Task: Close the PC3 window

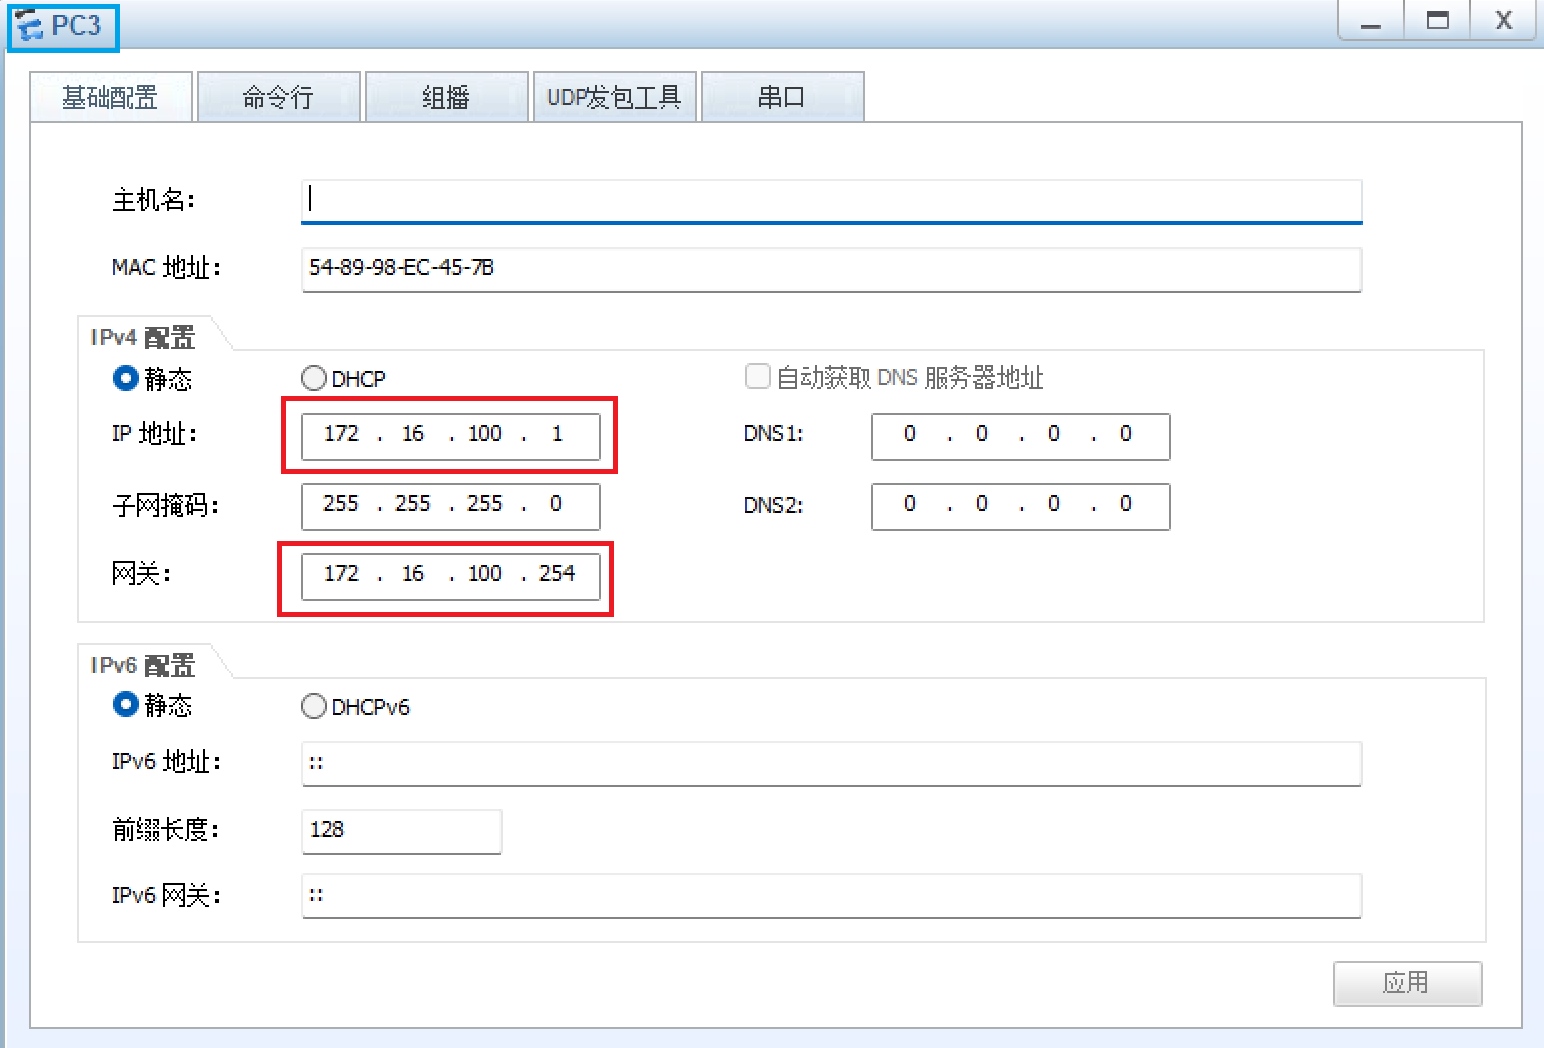Action: point(1503,21)
